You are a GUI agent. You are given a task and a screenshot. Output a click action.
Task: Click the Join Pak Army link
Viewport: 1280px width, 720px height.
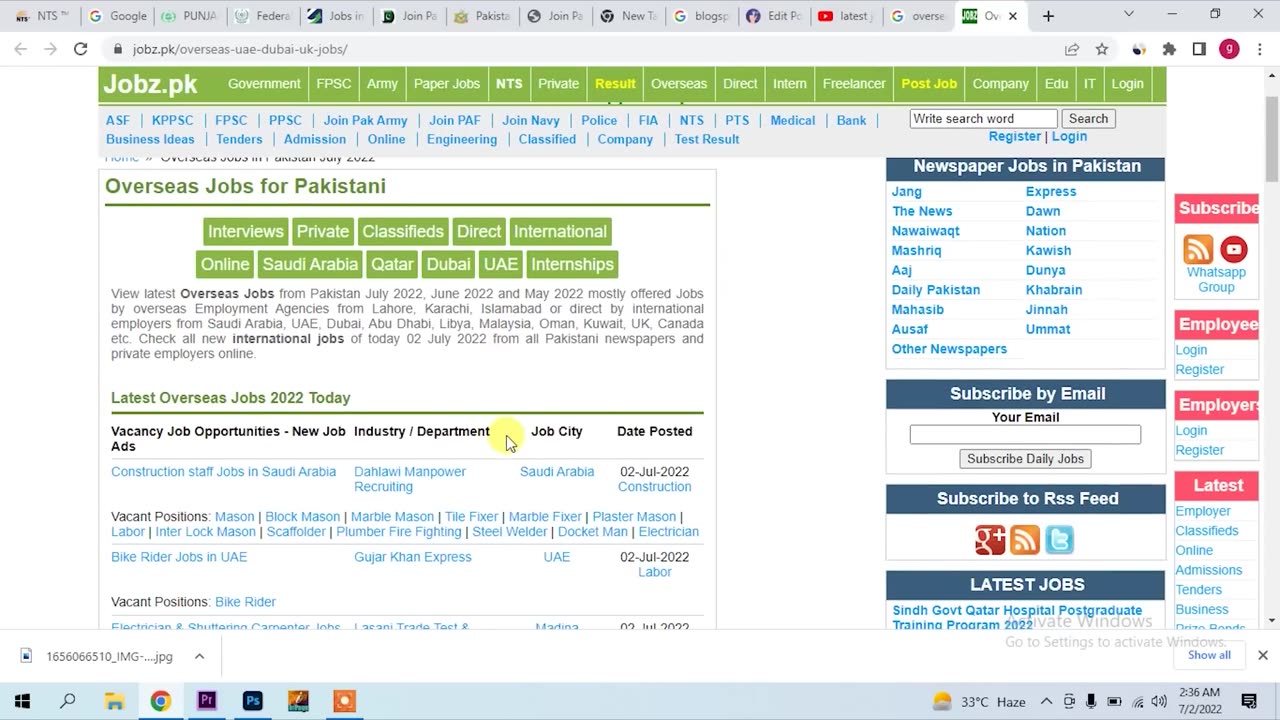(365, 120)
